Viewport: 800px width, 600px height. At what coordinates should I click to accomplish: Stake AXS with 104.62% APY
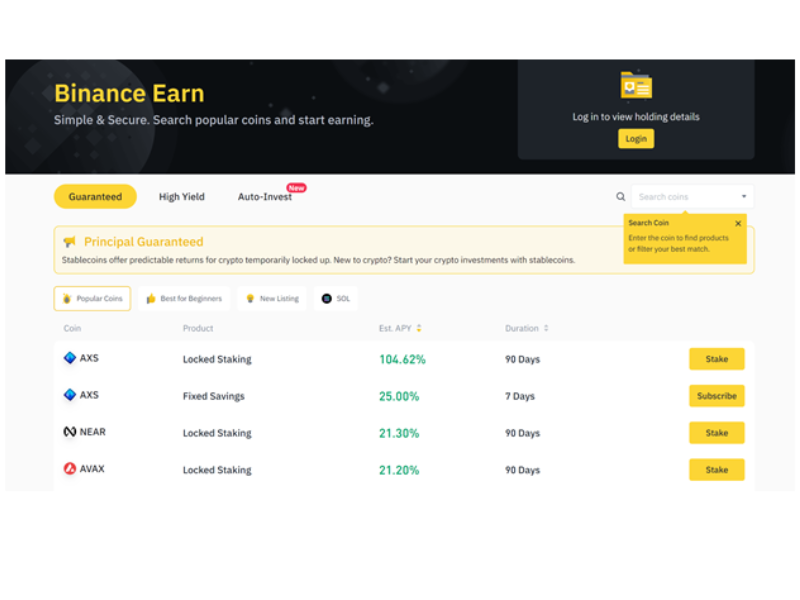coord(717,358)
